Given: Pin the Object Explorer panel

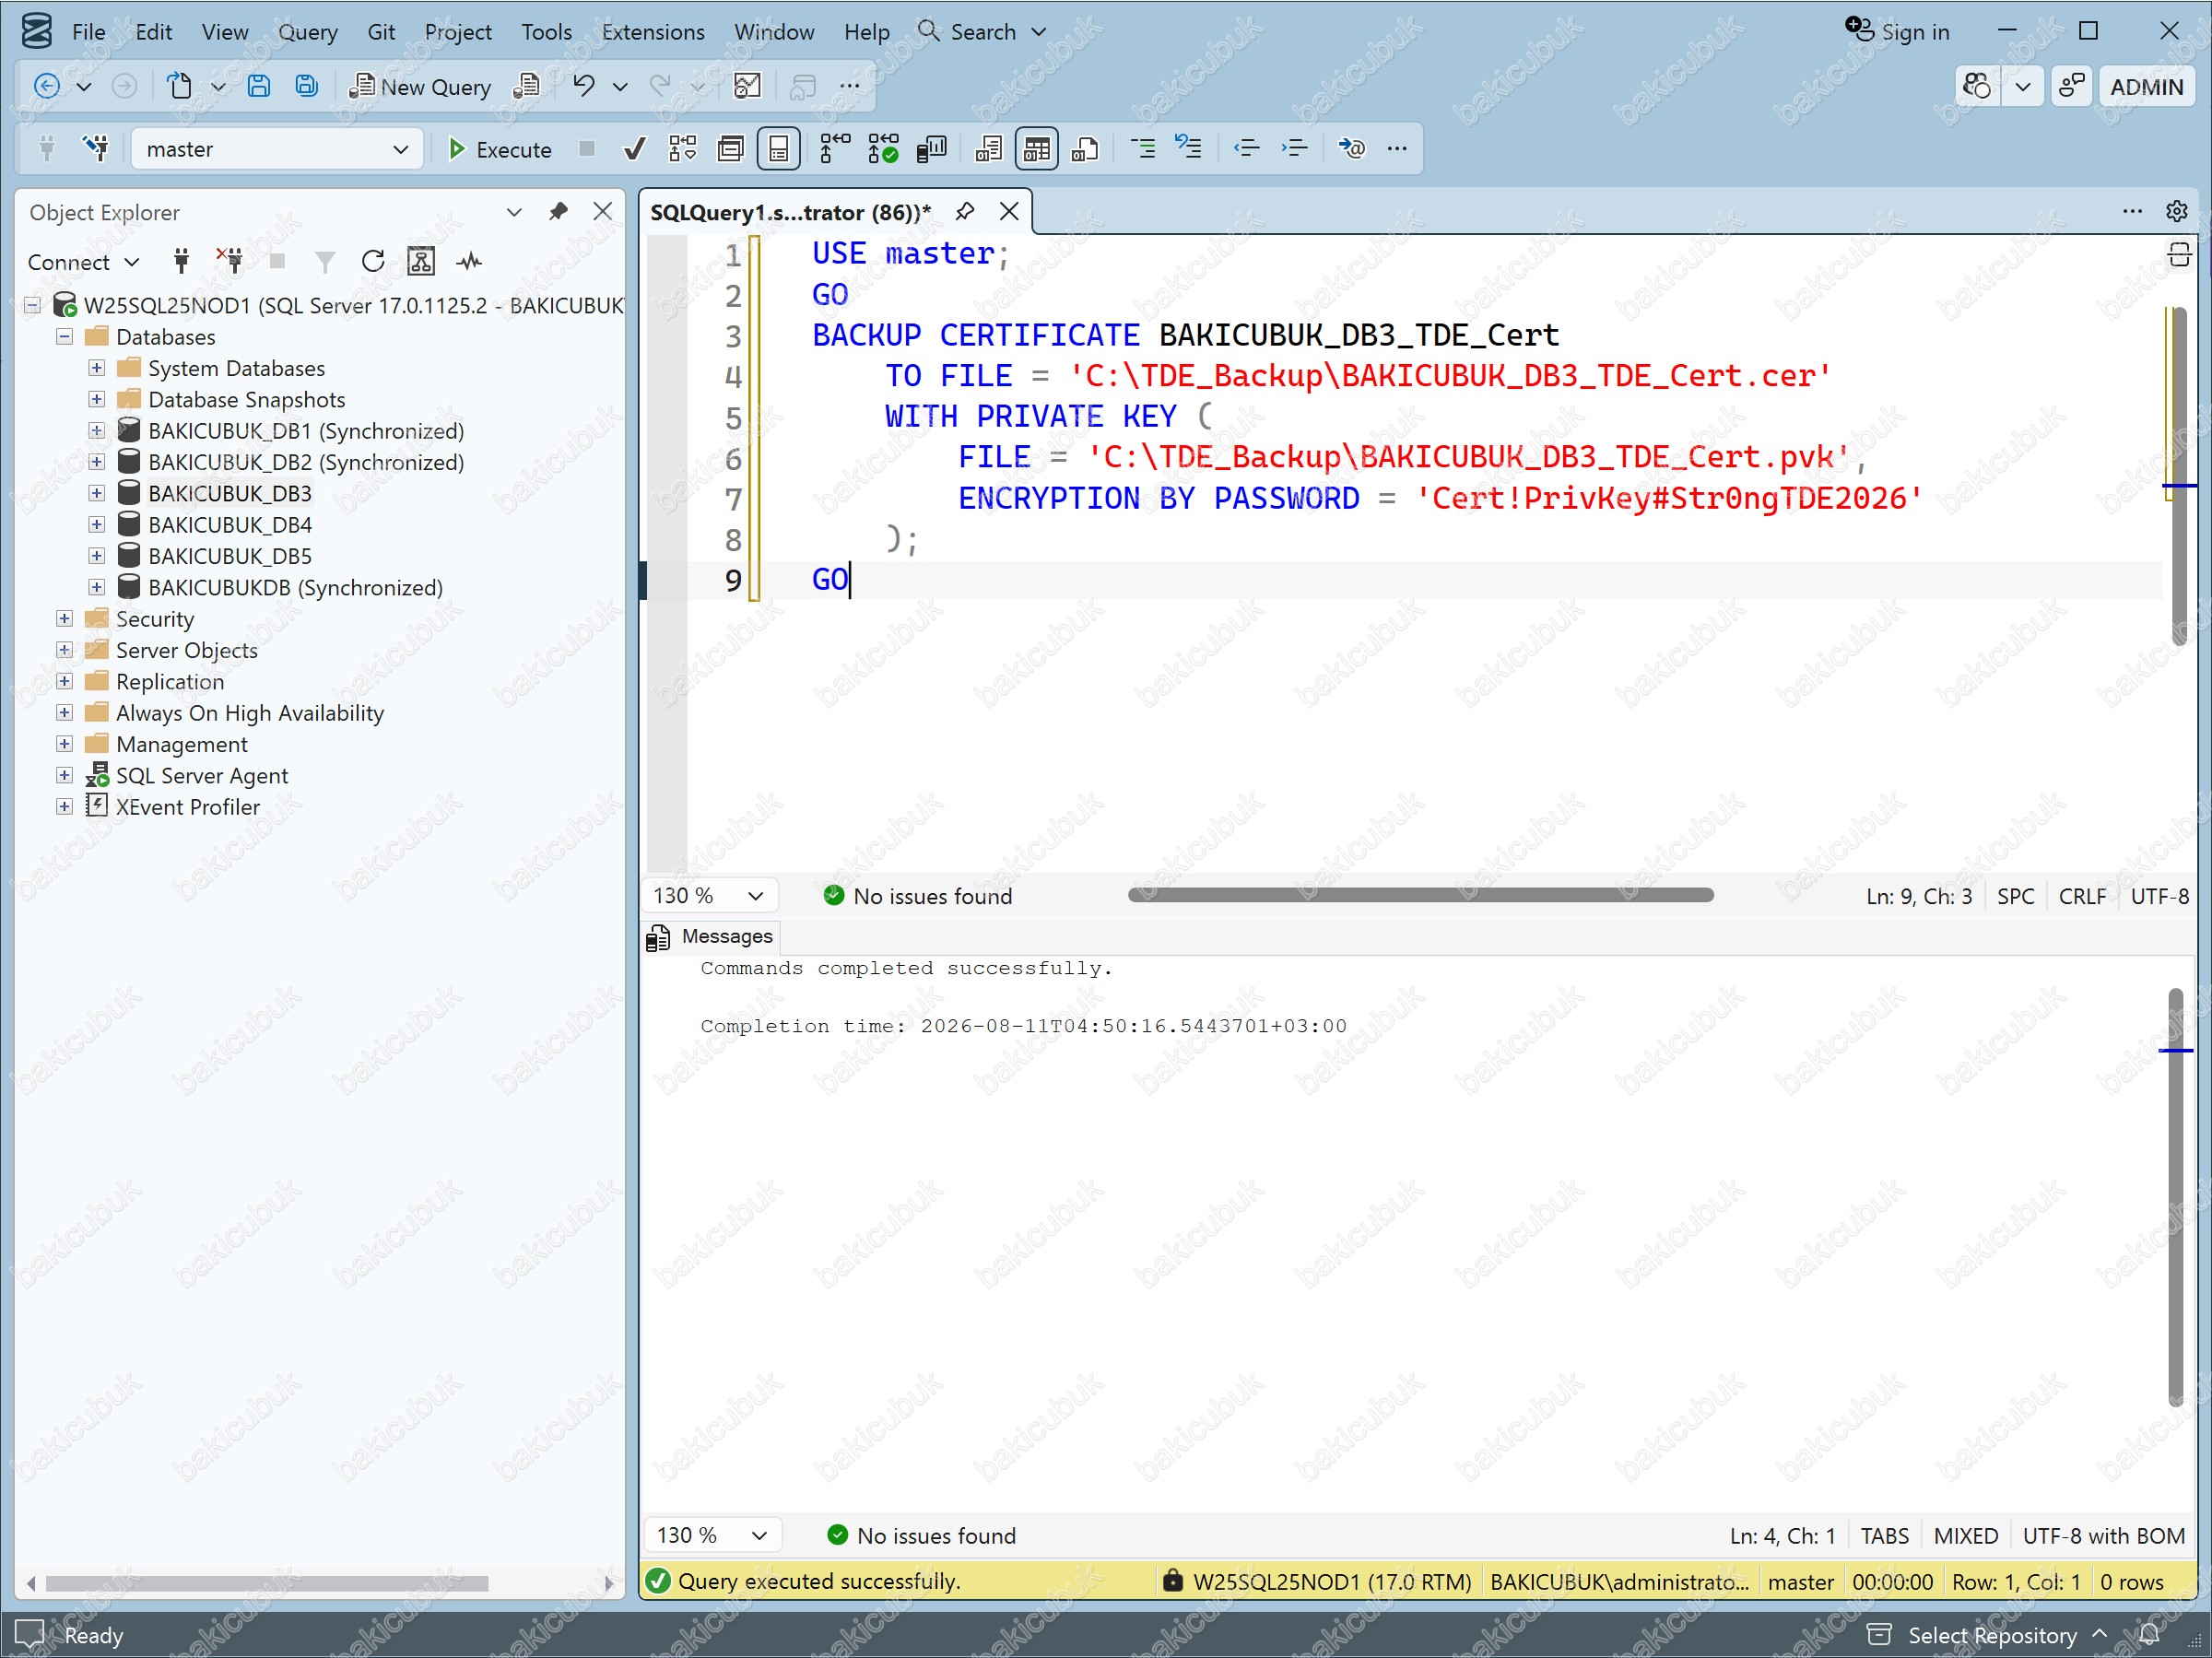Looking at the screenshot, I should pos(558,212).
